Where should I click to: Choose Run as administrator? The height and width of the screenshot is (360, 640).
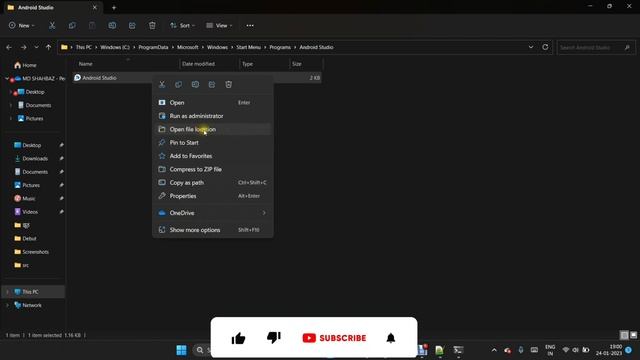click(213, 116)
